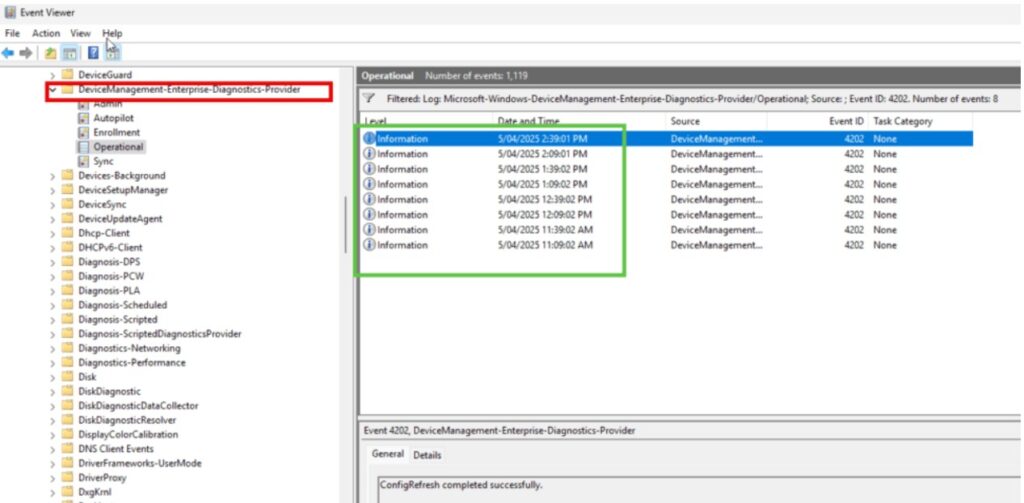
Task: Click the Up One Level folder icon
Action: (50, 53)
